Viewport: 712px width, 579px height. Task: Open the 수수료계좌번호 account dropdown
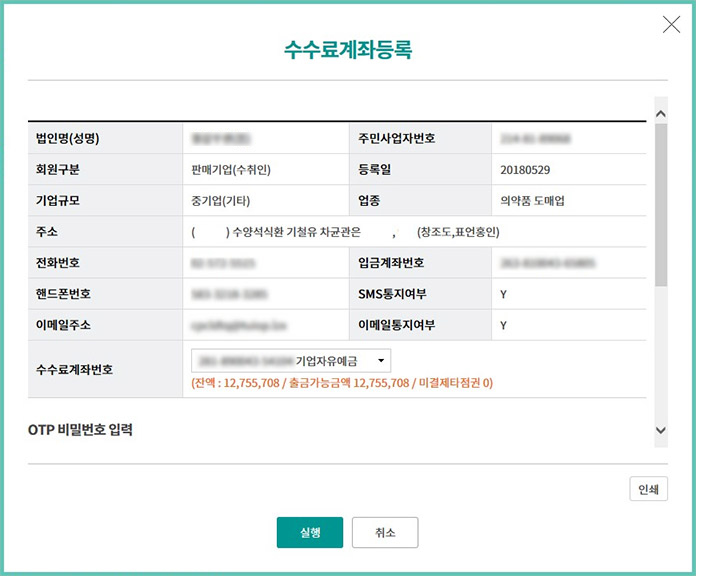[x=291, y=361]
